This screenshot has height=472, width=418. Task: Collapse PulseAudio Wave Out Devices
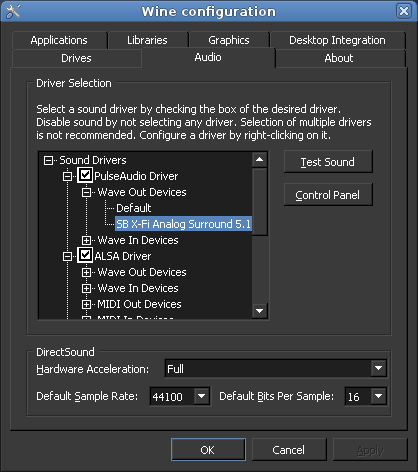pyautogui.click(x=86, y=192)
